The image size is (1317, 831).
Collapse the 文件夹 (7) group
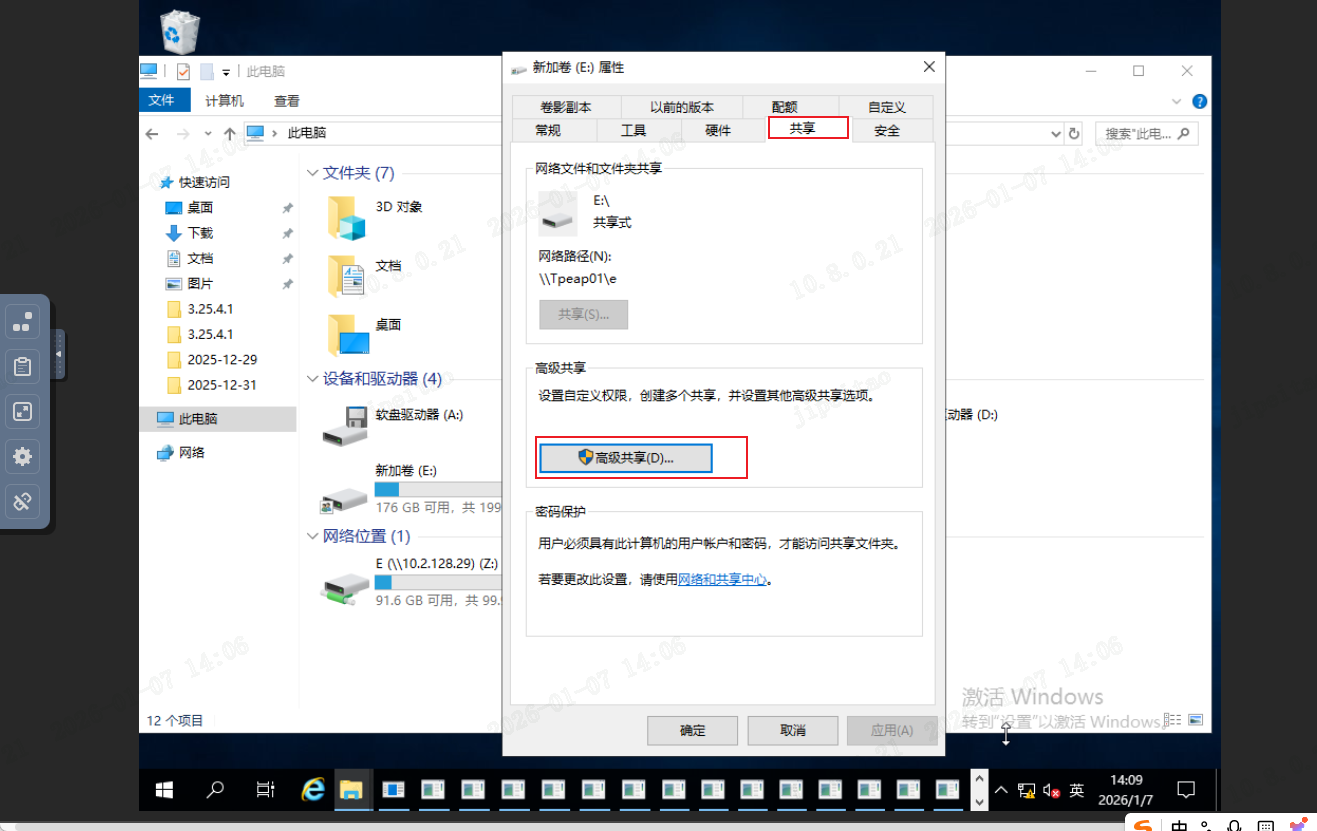[312, 173]
